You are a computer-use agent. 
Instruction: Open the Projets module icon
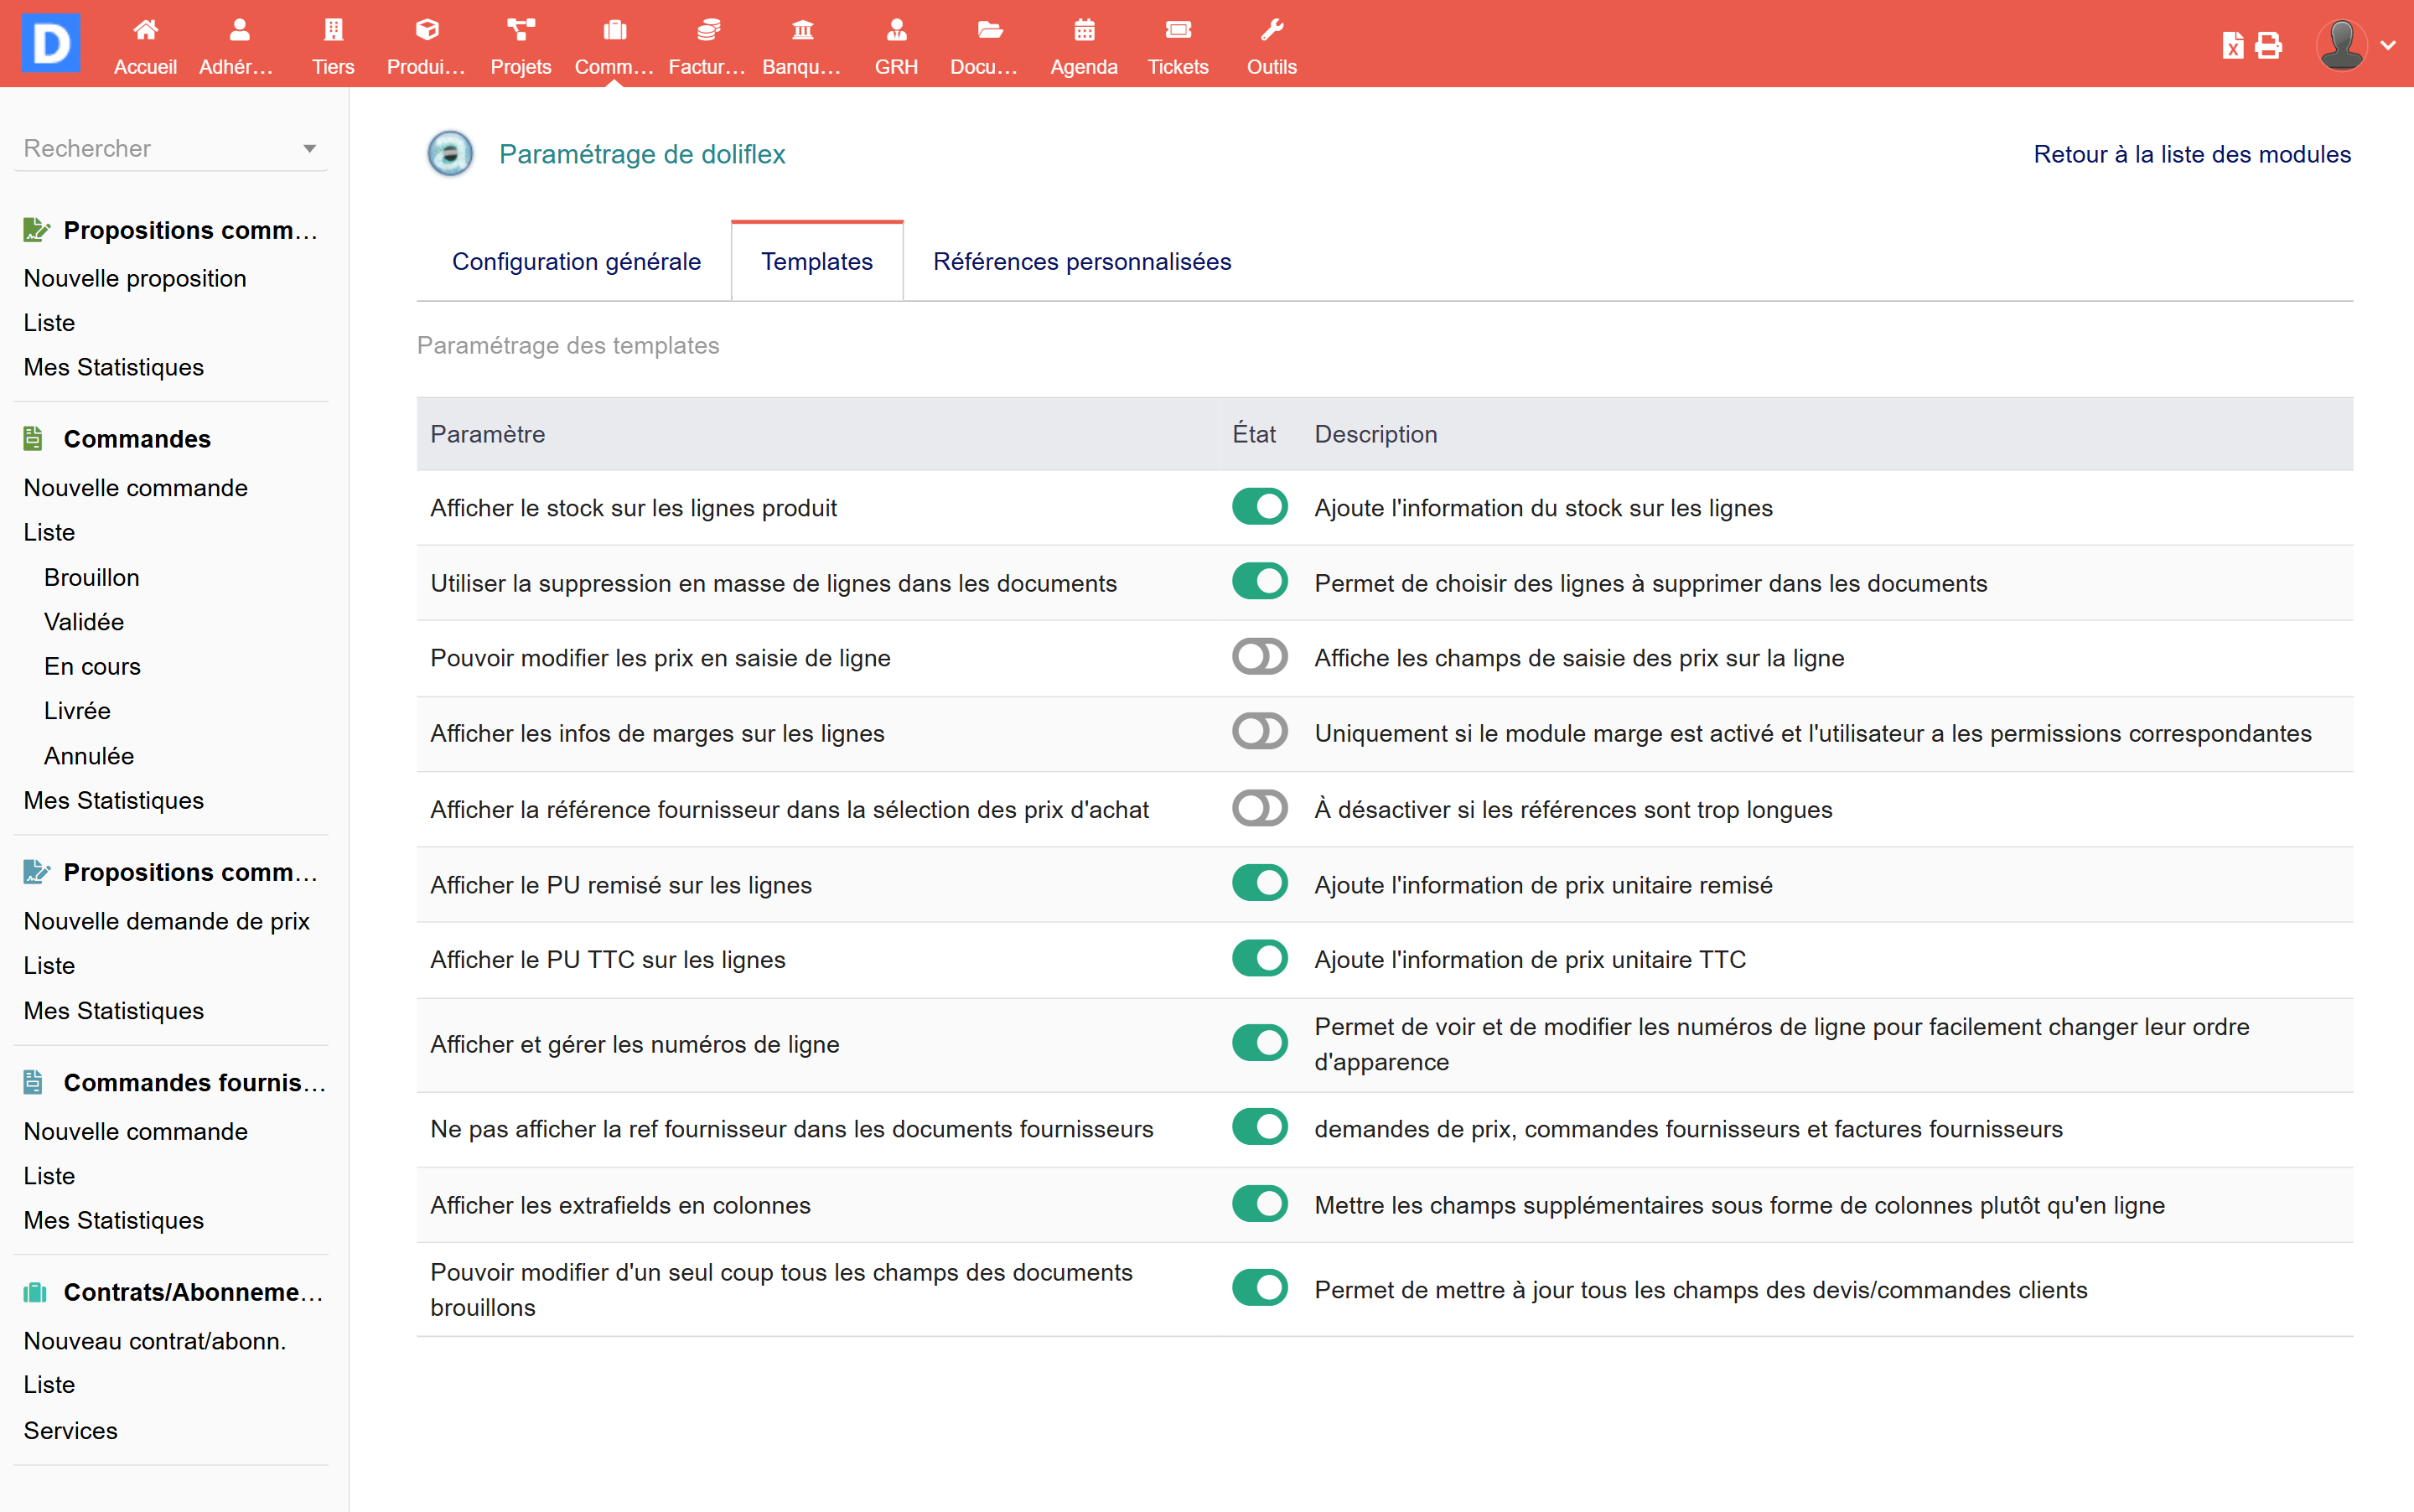(x=520, y=30)
